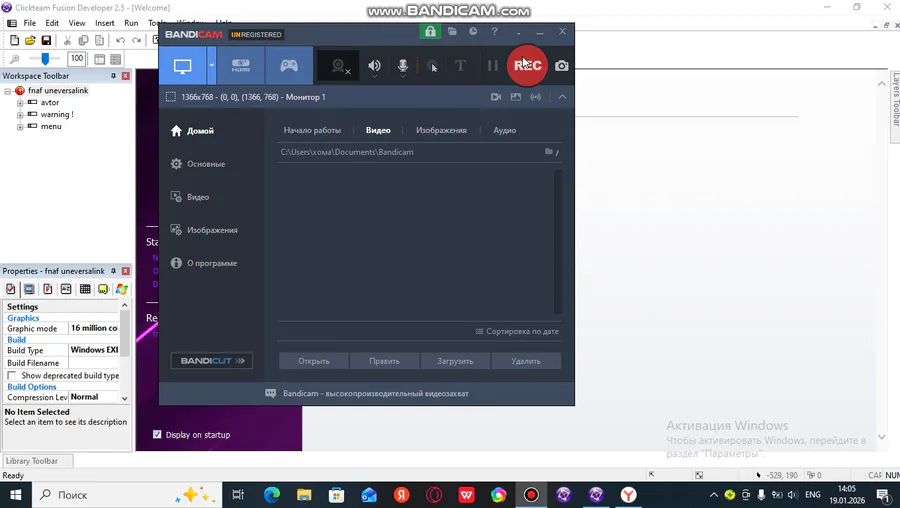
Task: Click the zoom value field showing 100
Action: 76,59
